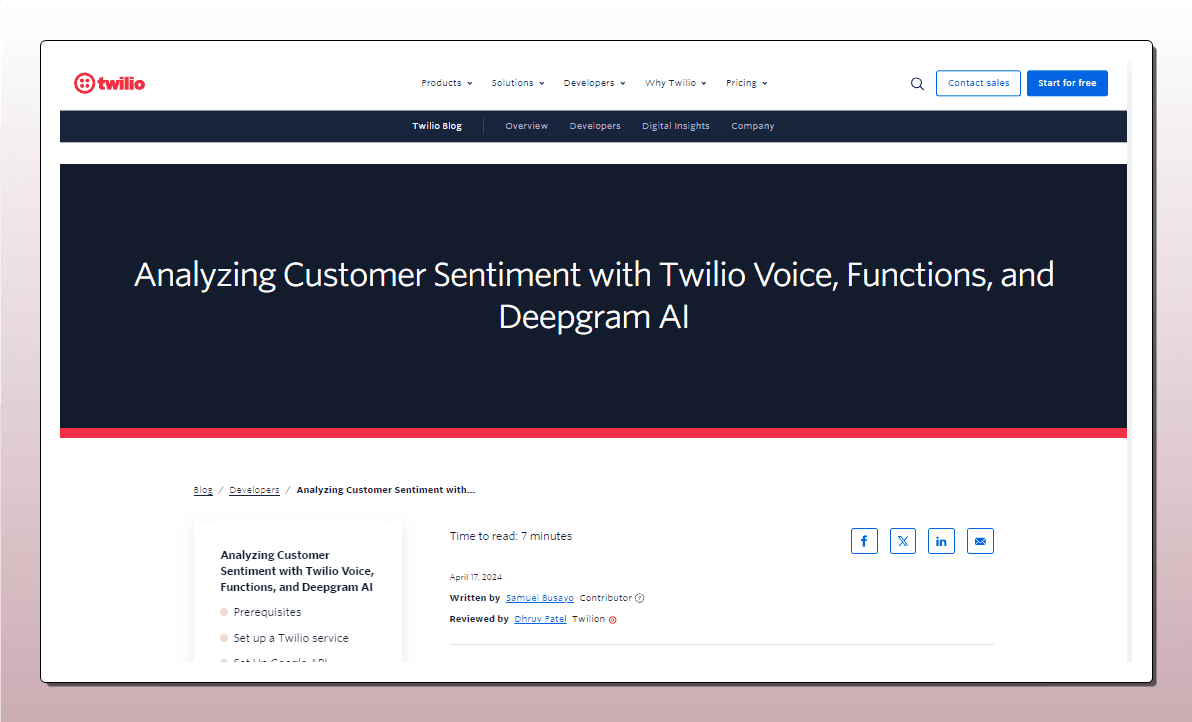Expand the Why Twilio menu
1192x722 pixels.
point(675,83)
